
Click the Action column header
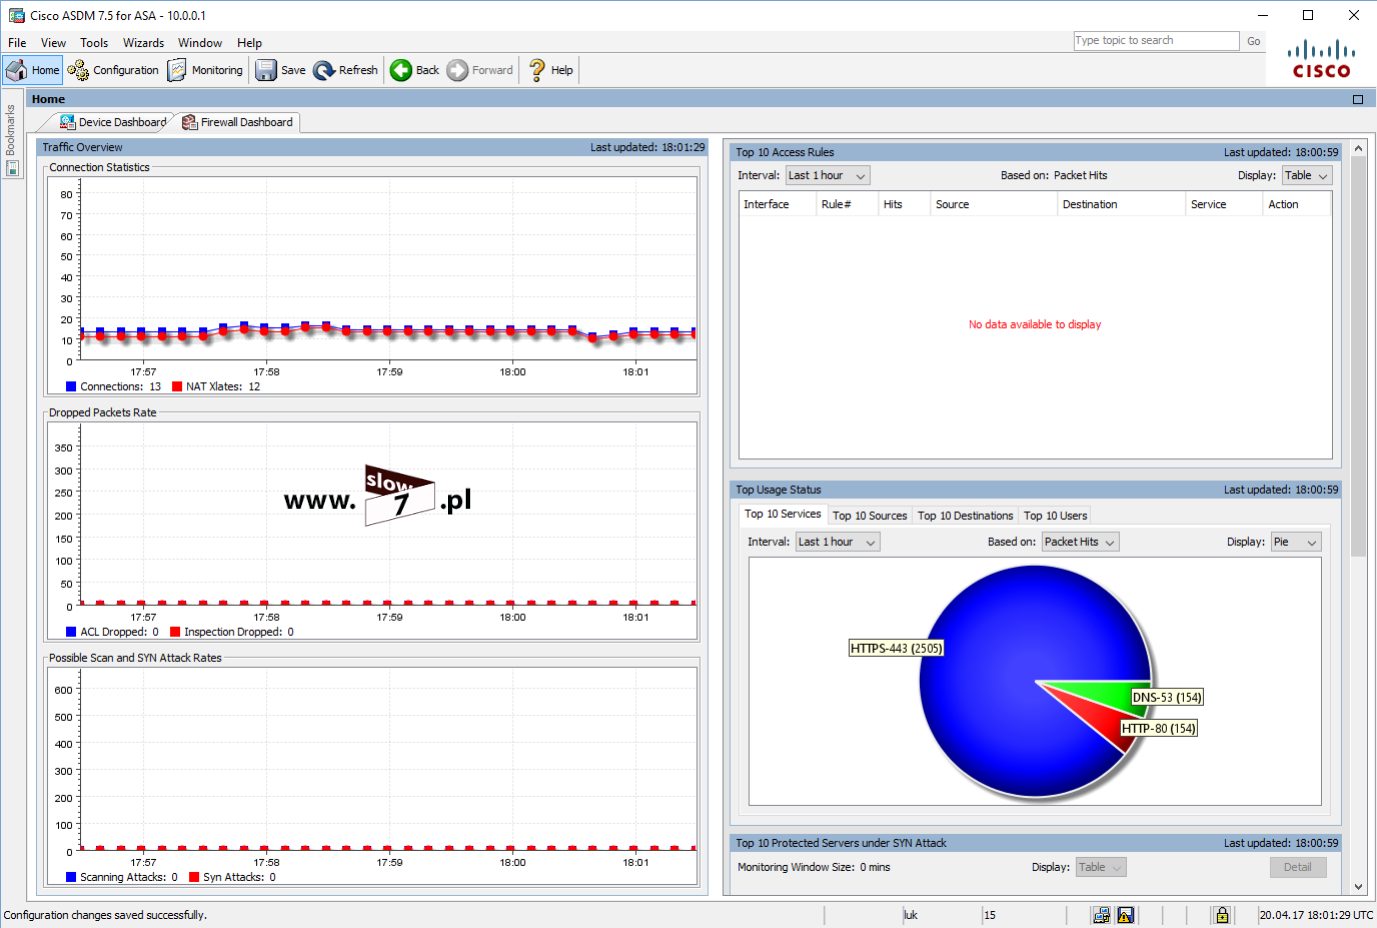[x=1297, y=204]
